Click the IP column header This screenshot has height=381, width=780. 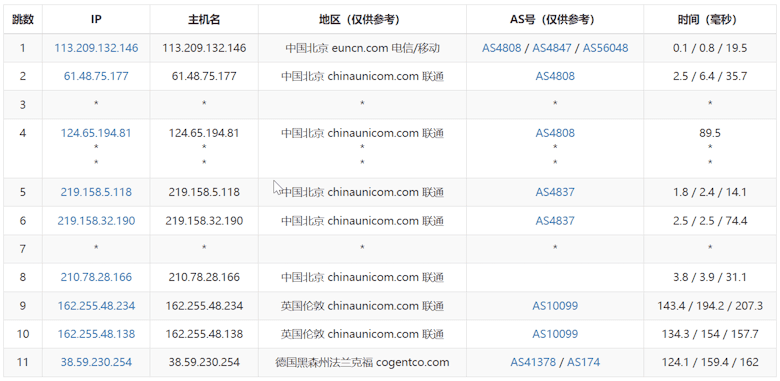[x=96, y=19]
